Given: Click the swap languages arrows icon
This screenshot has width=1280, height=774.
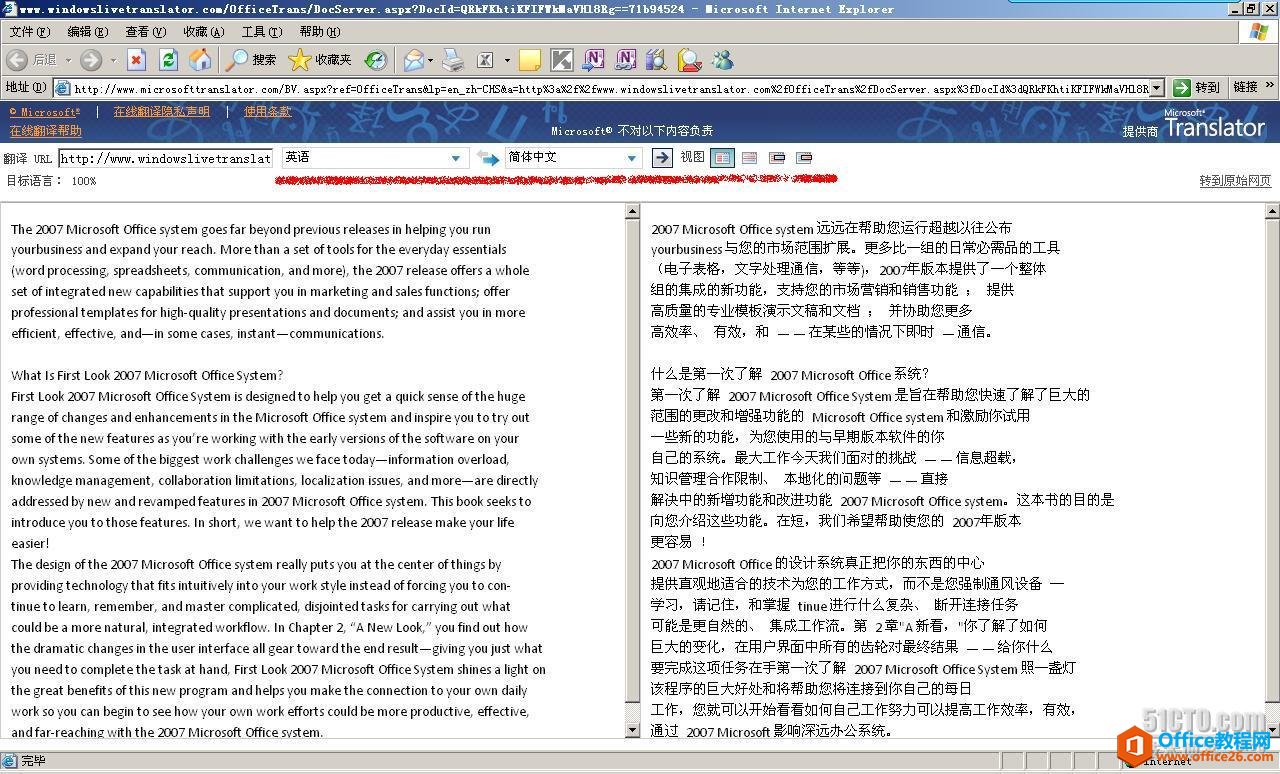Looking at the screenshot, I should click(487, 158).
